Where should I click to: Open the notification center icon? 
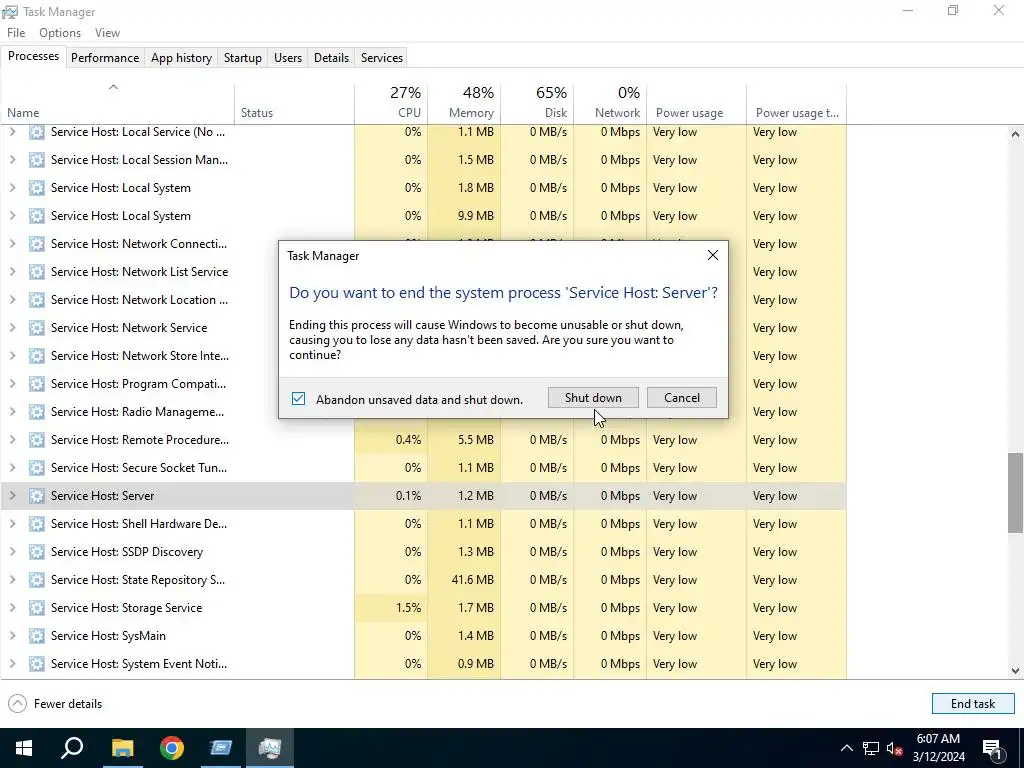click(x=992, y=748)
